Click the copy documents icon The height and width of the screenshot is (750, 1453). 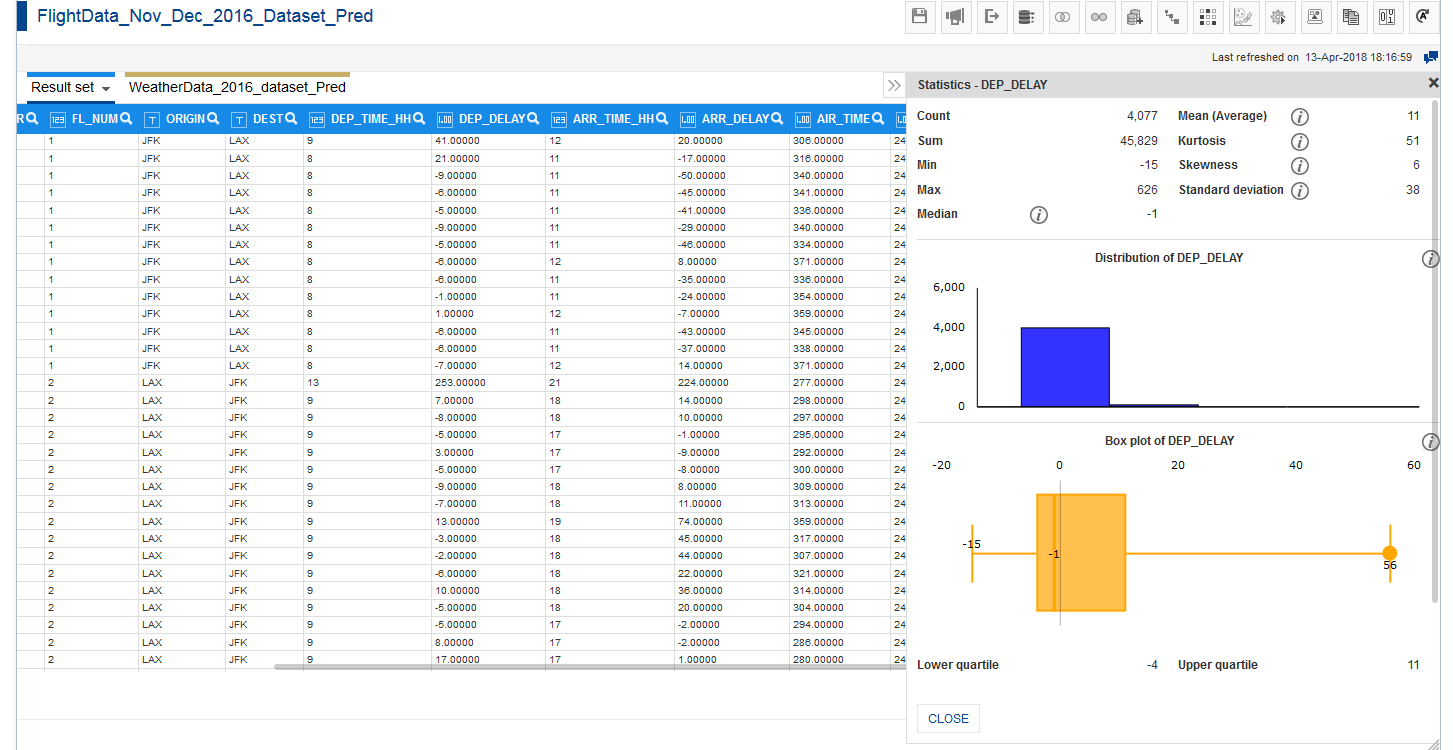1351,17
